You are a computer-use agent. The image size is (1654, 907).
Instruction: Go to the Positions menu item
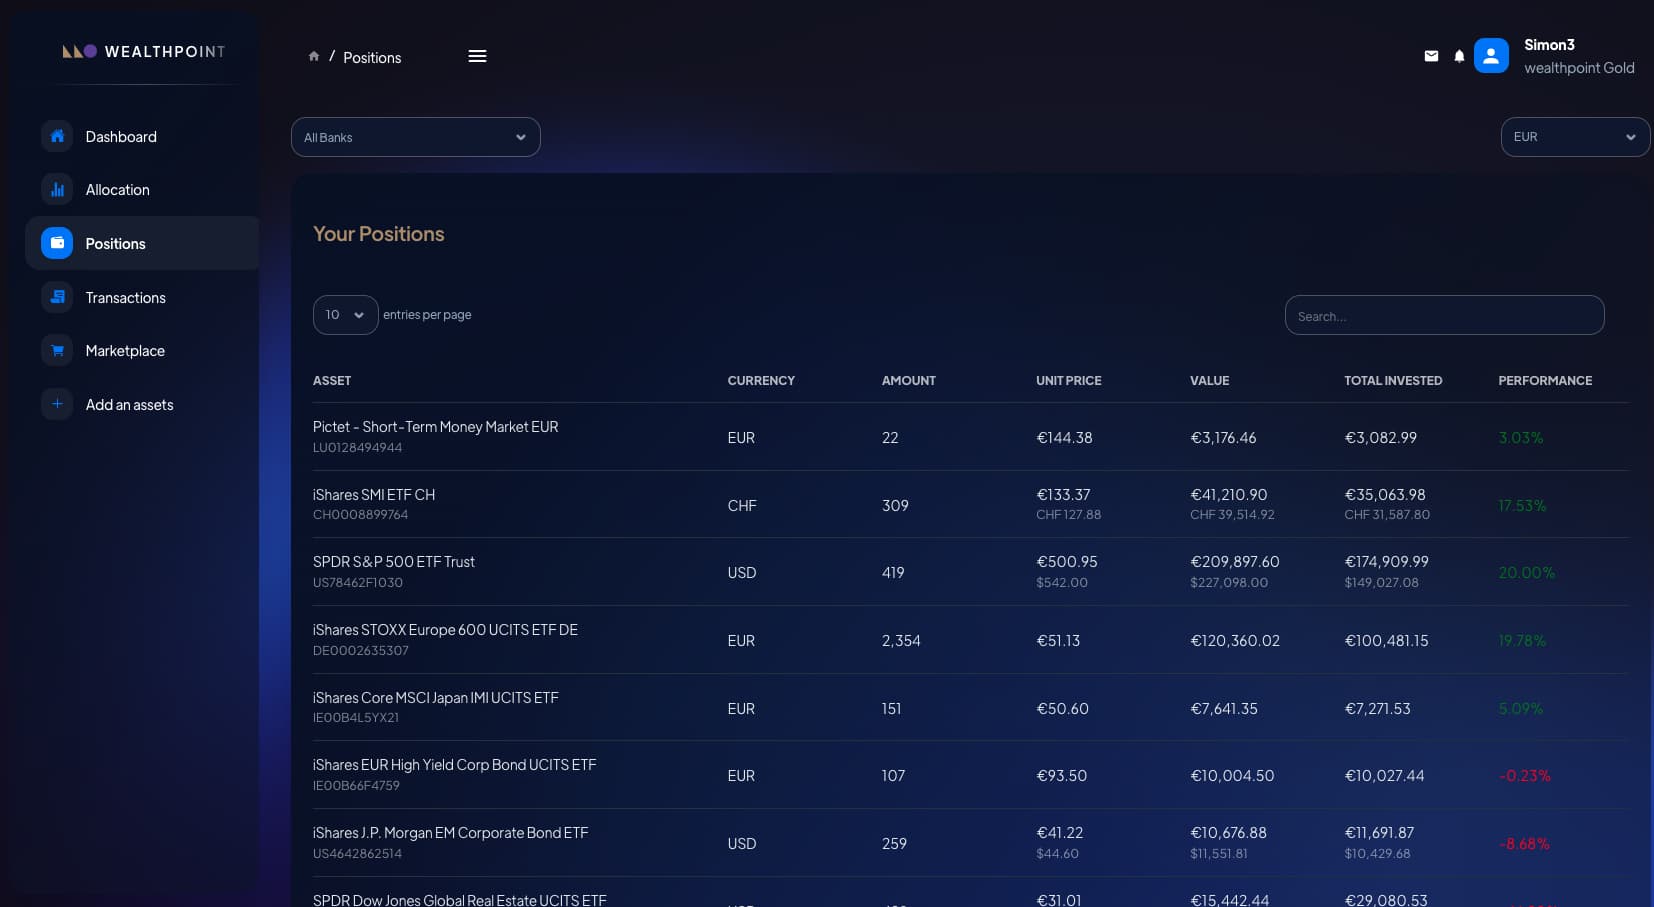point(115,244)
